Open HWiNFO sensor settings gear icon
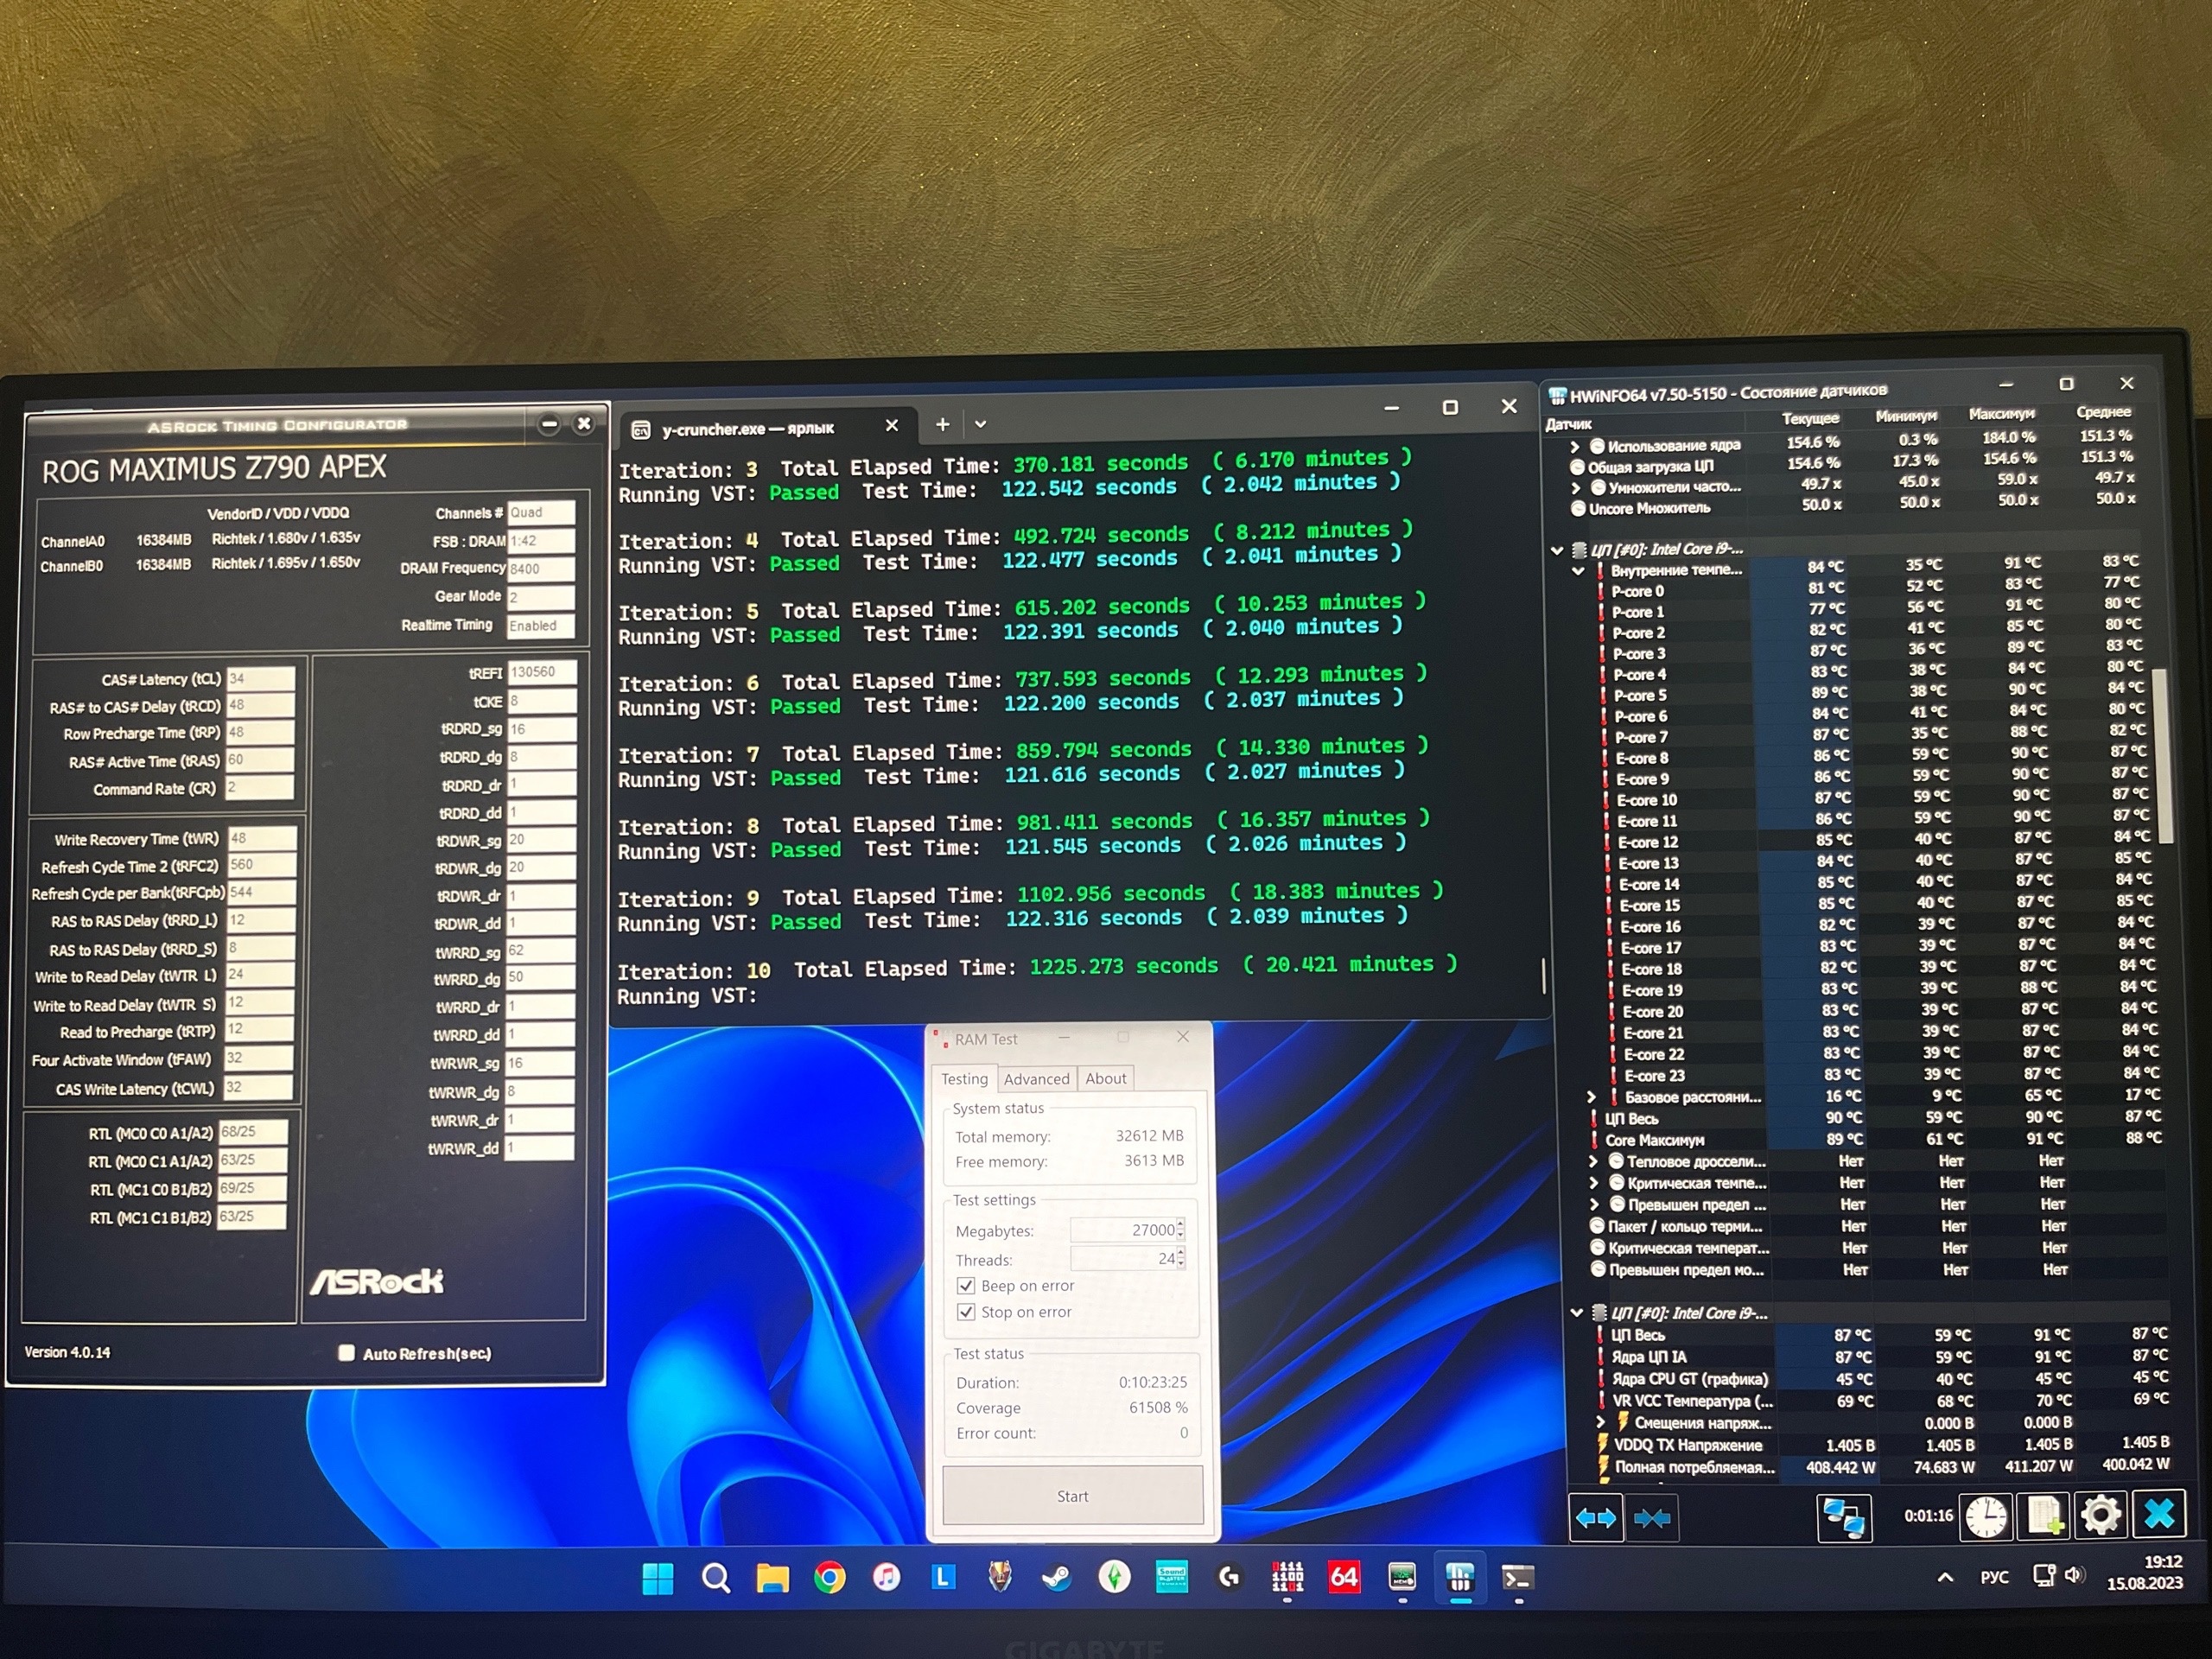2212x1659 pixels. coord(2100,1515)
